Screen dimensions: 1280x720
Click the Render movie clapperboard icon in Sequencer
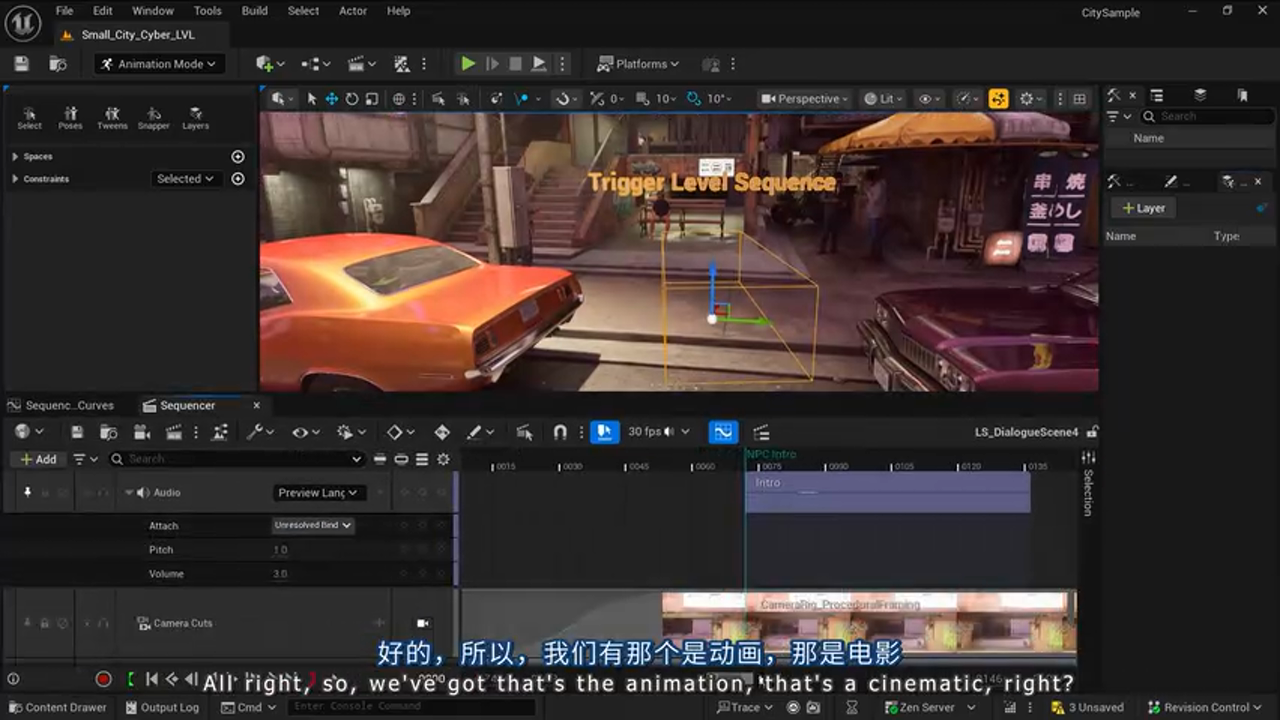pyautogui.click(x=172, y=431)
